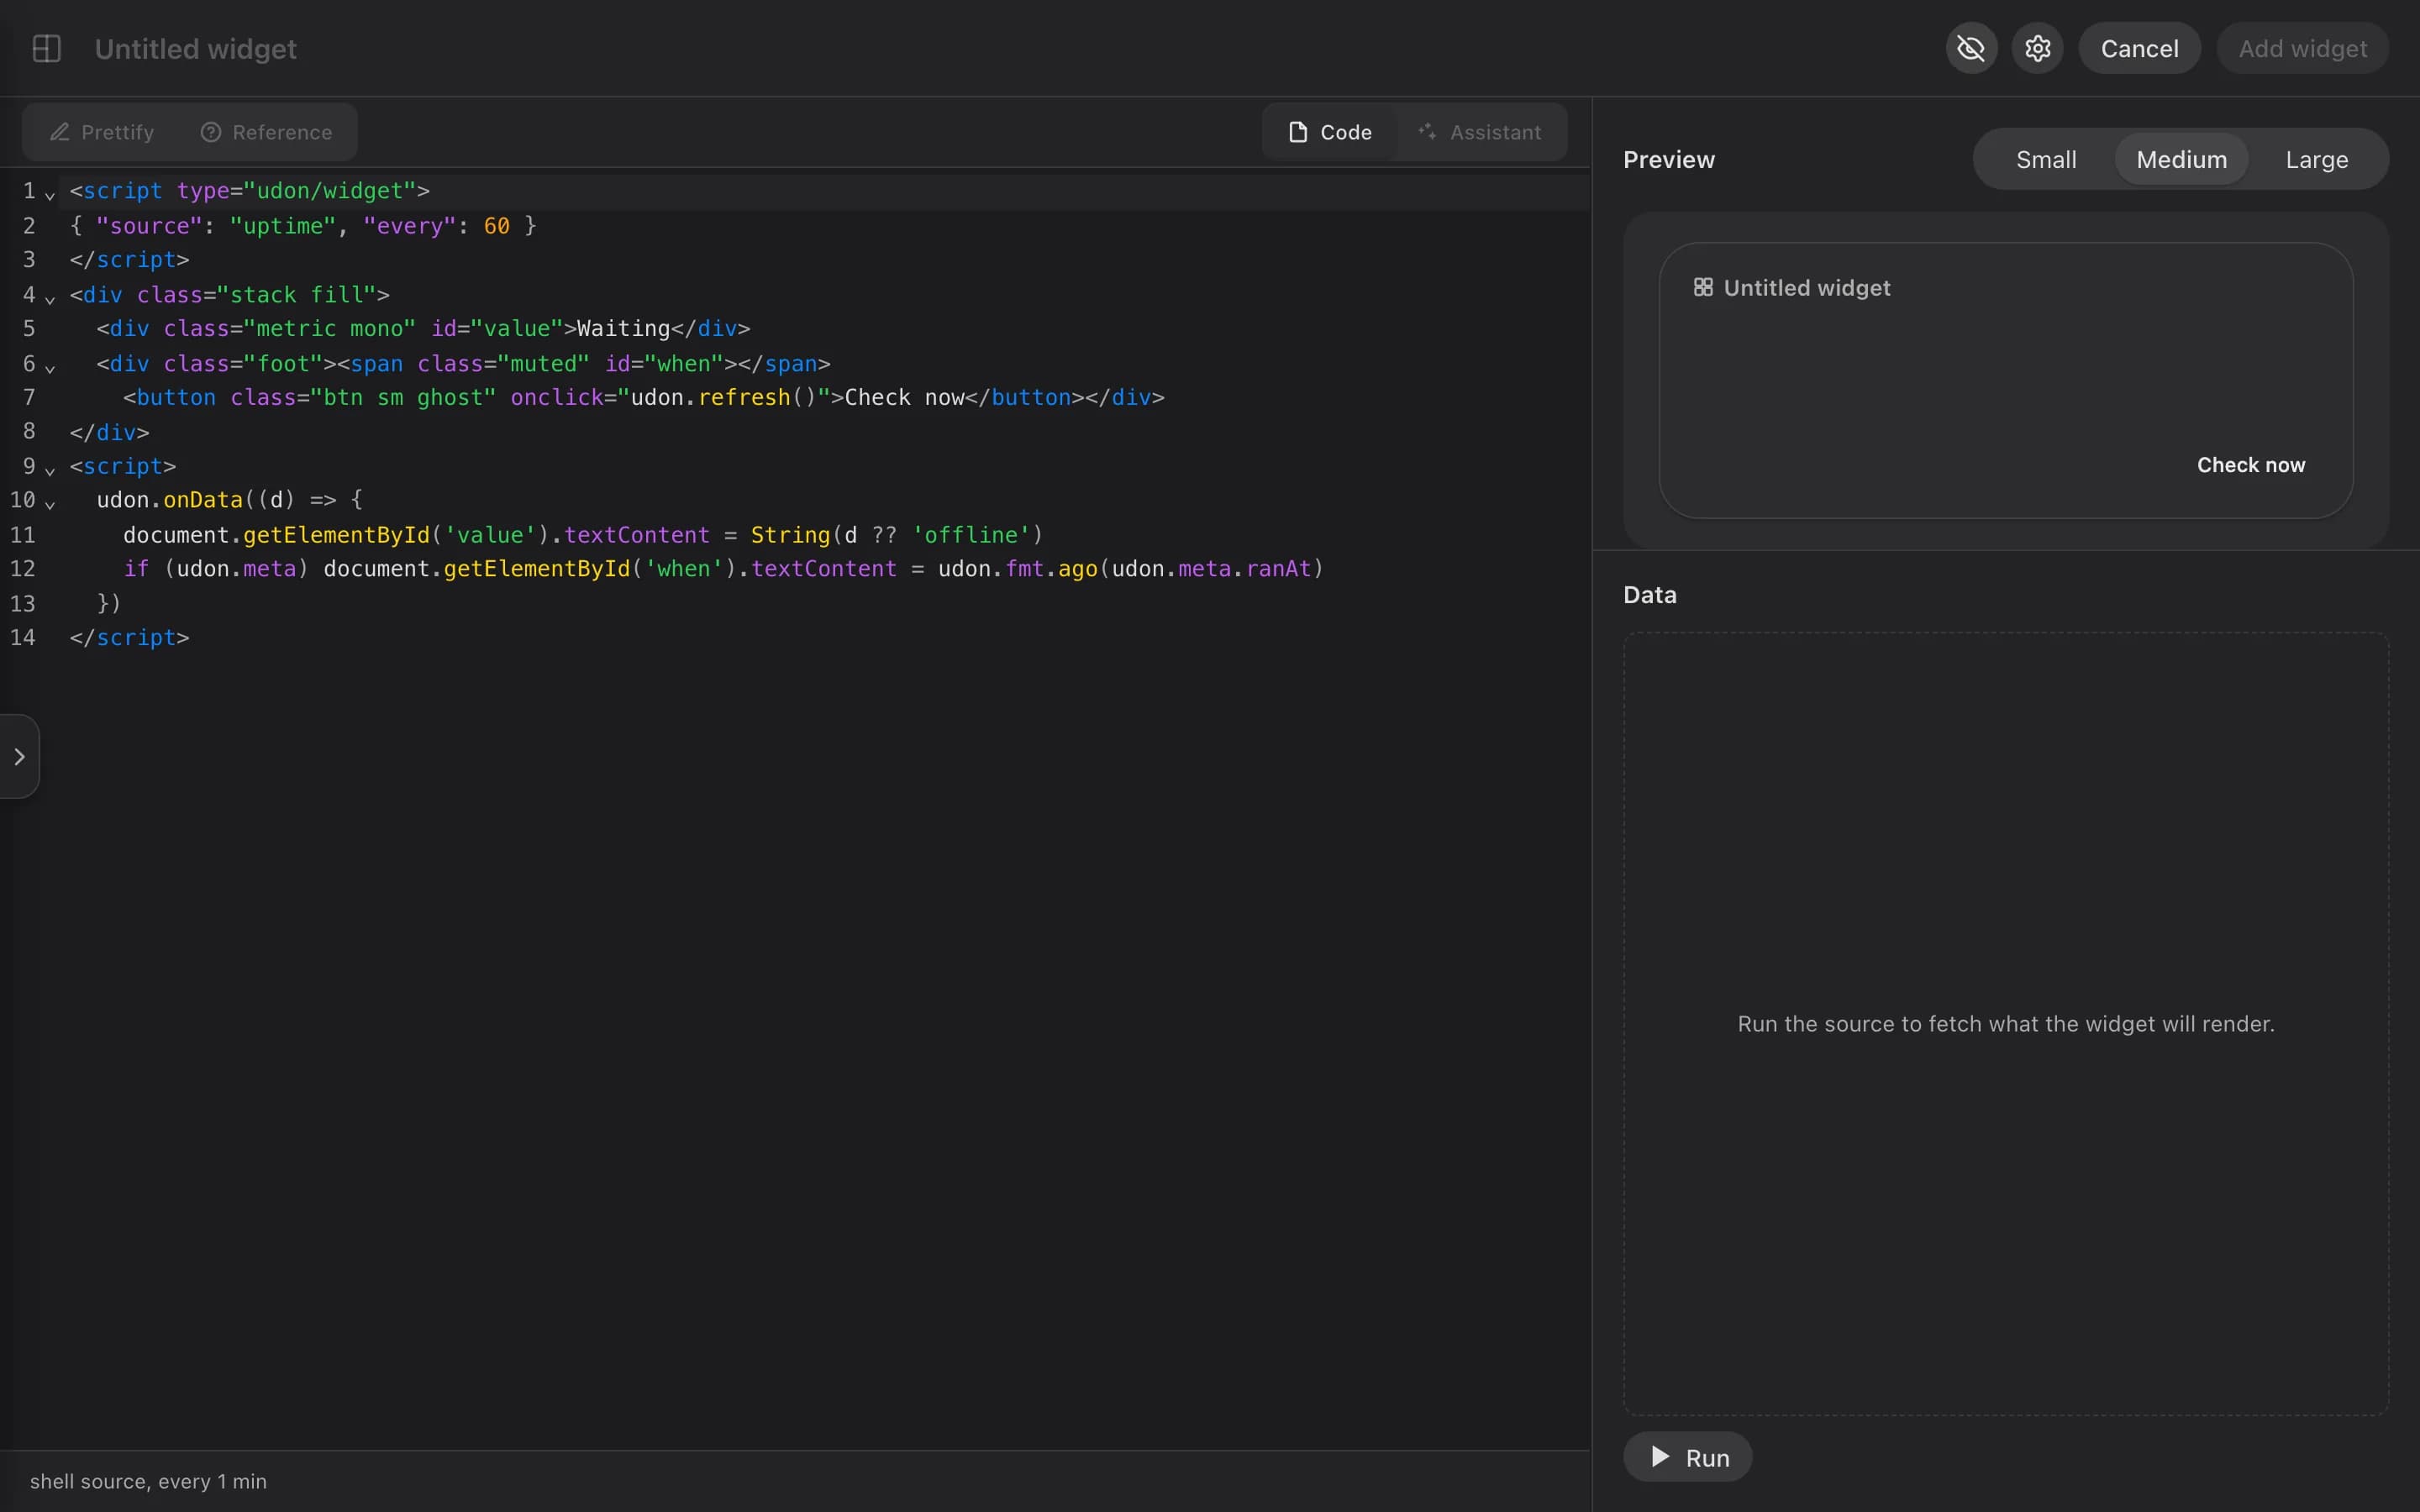Click the Add widget button

point(2302,48)
